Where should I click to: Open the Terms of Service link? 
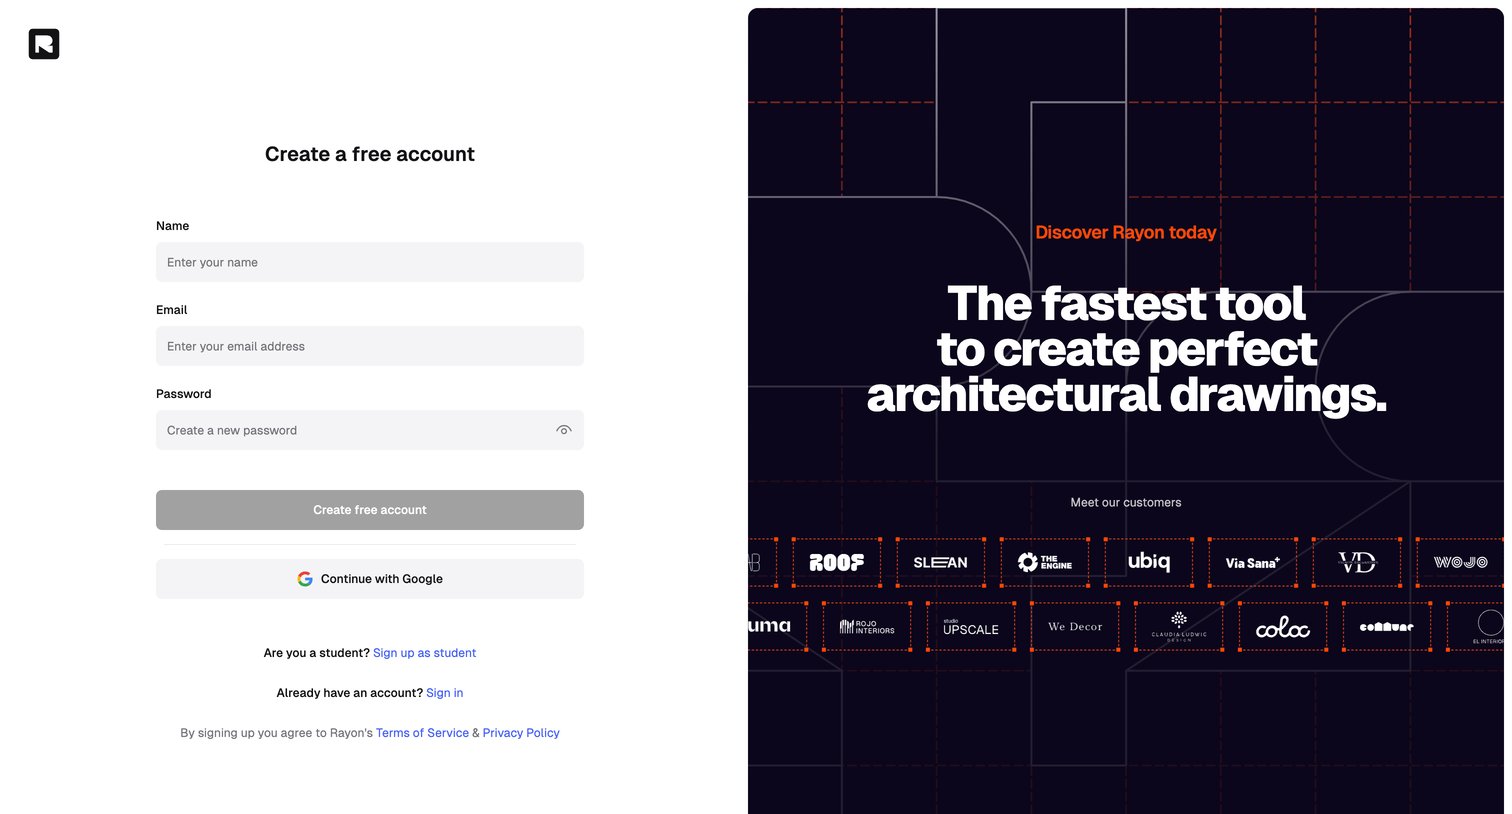click(422, 733)
